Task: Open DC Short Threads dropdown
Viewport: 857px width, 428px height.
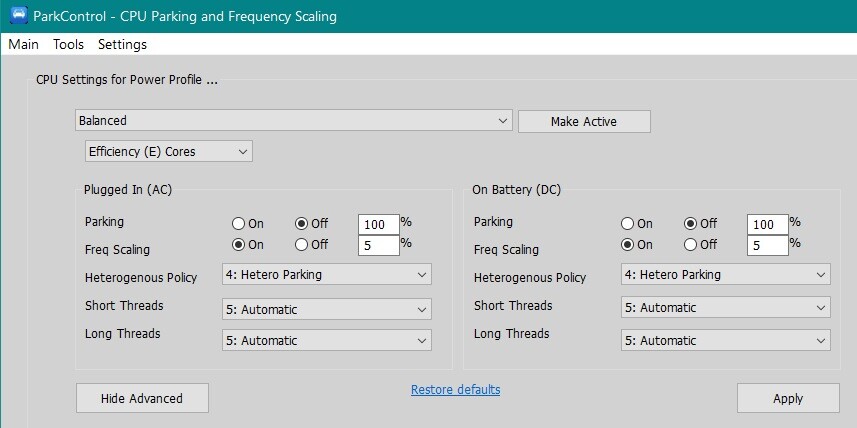Action: [726, 307]
